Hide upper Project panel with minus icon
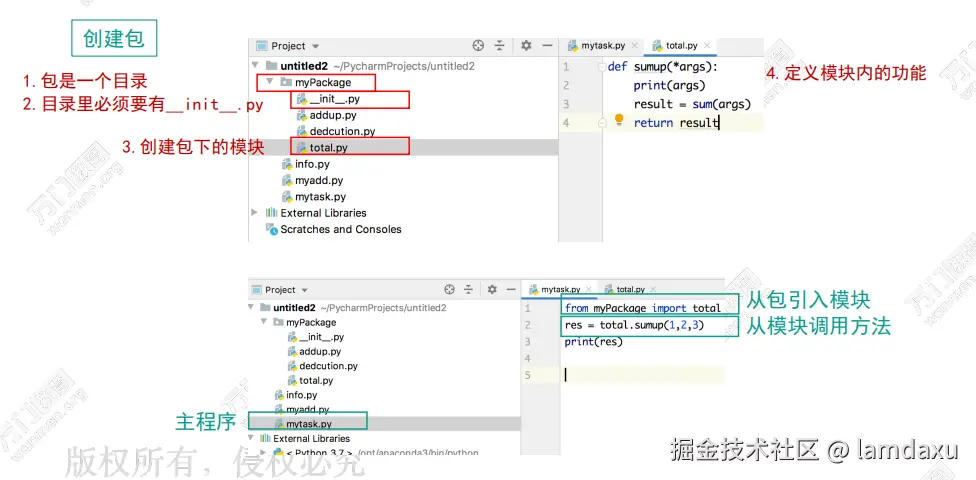976x480 pixels. click(x=547, y=46)
